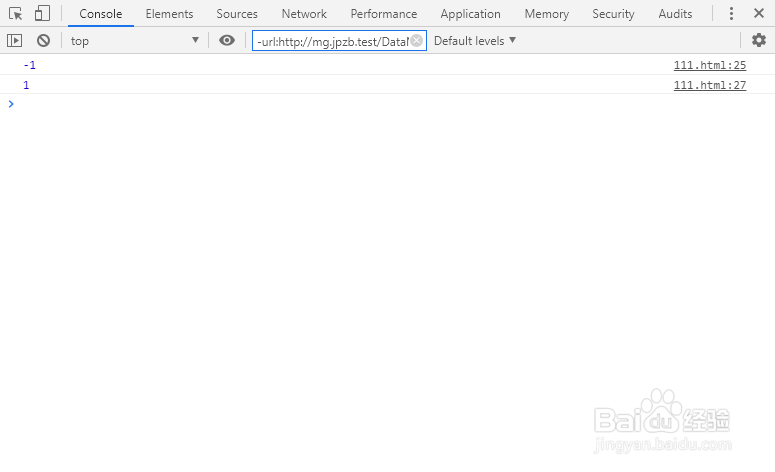Switch to the Console tab
The width and height of the screenshot is (775, 472).
pyautogui.click(x=101, y=14)
